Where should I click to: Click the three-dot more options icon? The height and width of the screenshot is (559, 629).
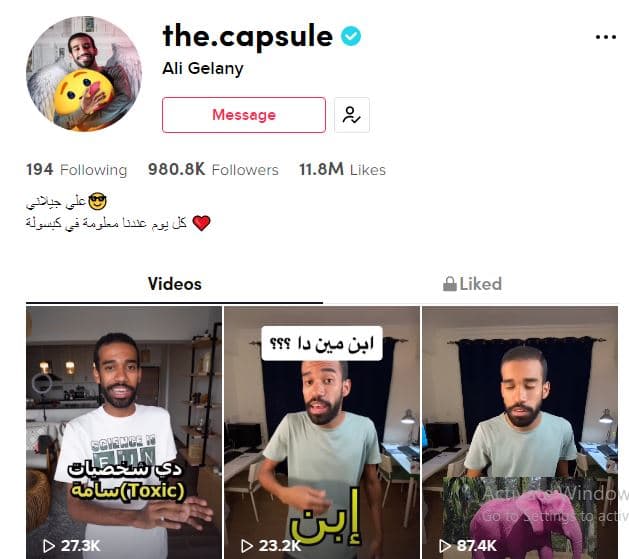point(605,37)
